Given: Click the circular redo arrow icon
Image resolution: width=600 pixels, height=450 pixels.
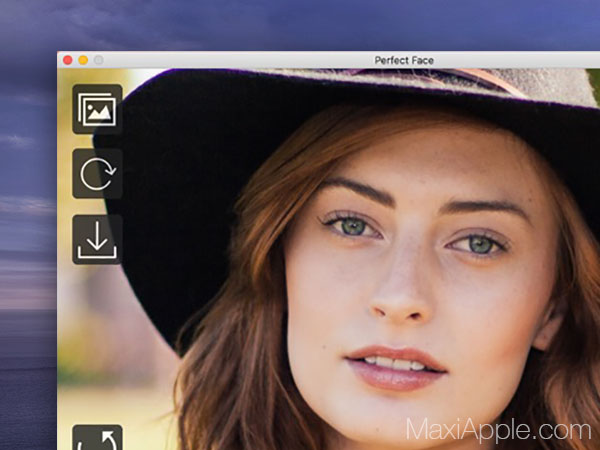Looking at the screenshot, I should (97, 174).
